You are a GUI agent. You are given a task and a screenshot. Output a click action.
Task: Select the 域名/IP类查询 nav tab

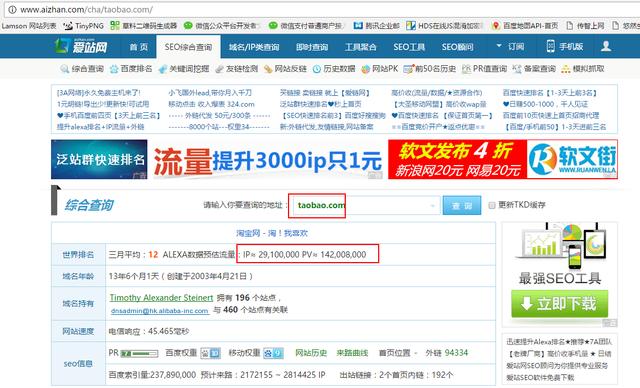tap(254, 47)
